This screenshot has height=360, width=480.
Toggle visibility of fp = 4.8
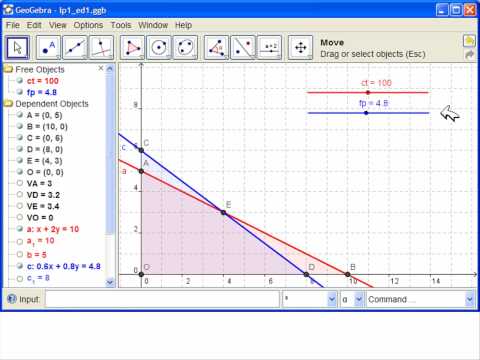(x=20, y=92)
